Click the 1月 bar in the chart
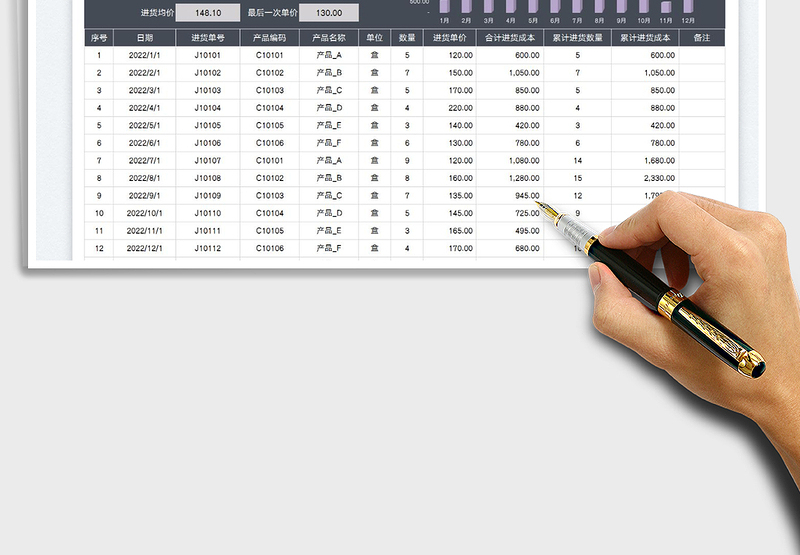Screen dimensions: 800x555 443,6
